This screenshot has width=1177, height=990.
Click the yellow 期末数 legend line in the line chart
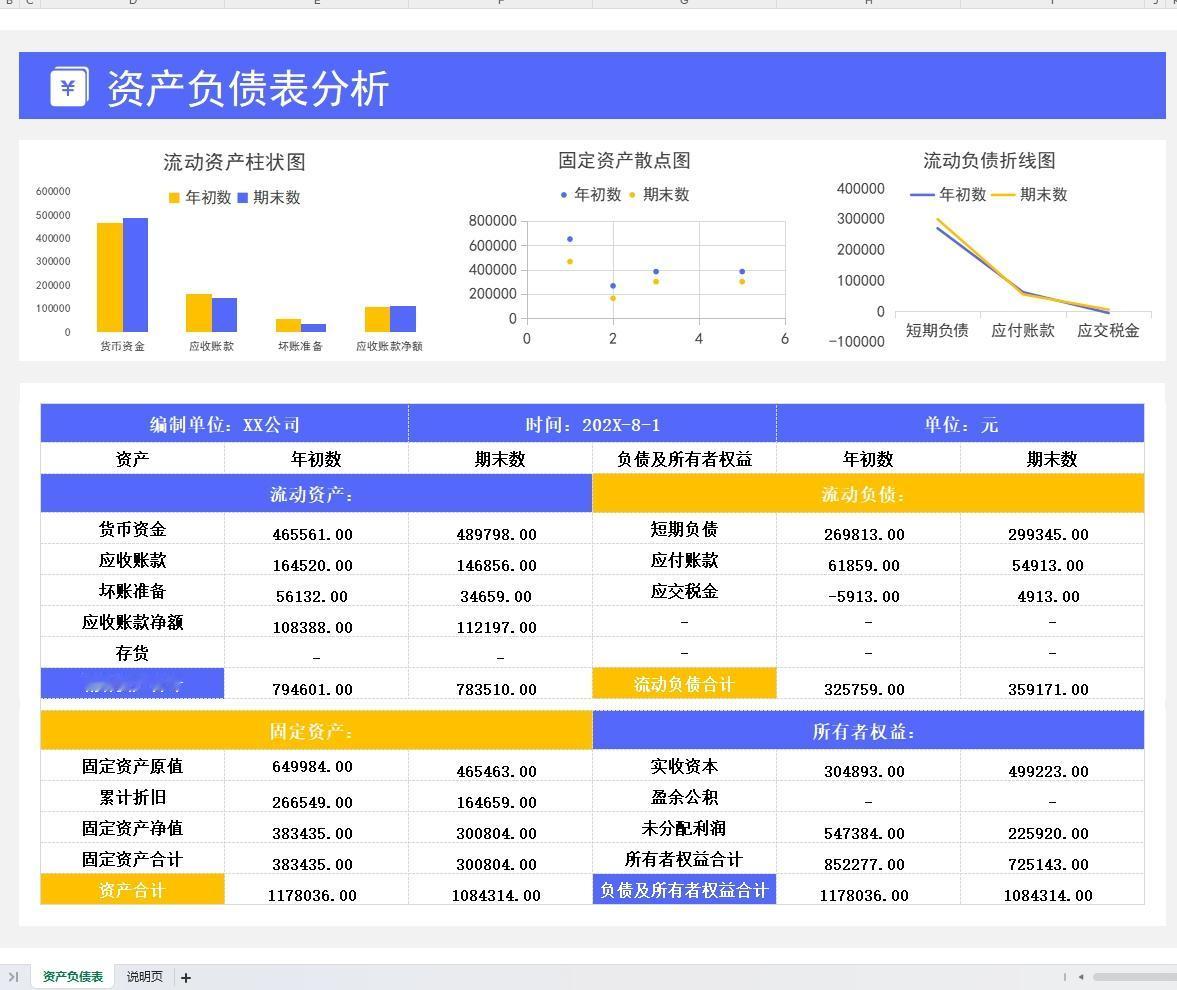1003,195
